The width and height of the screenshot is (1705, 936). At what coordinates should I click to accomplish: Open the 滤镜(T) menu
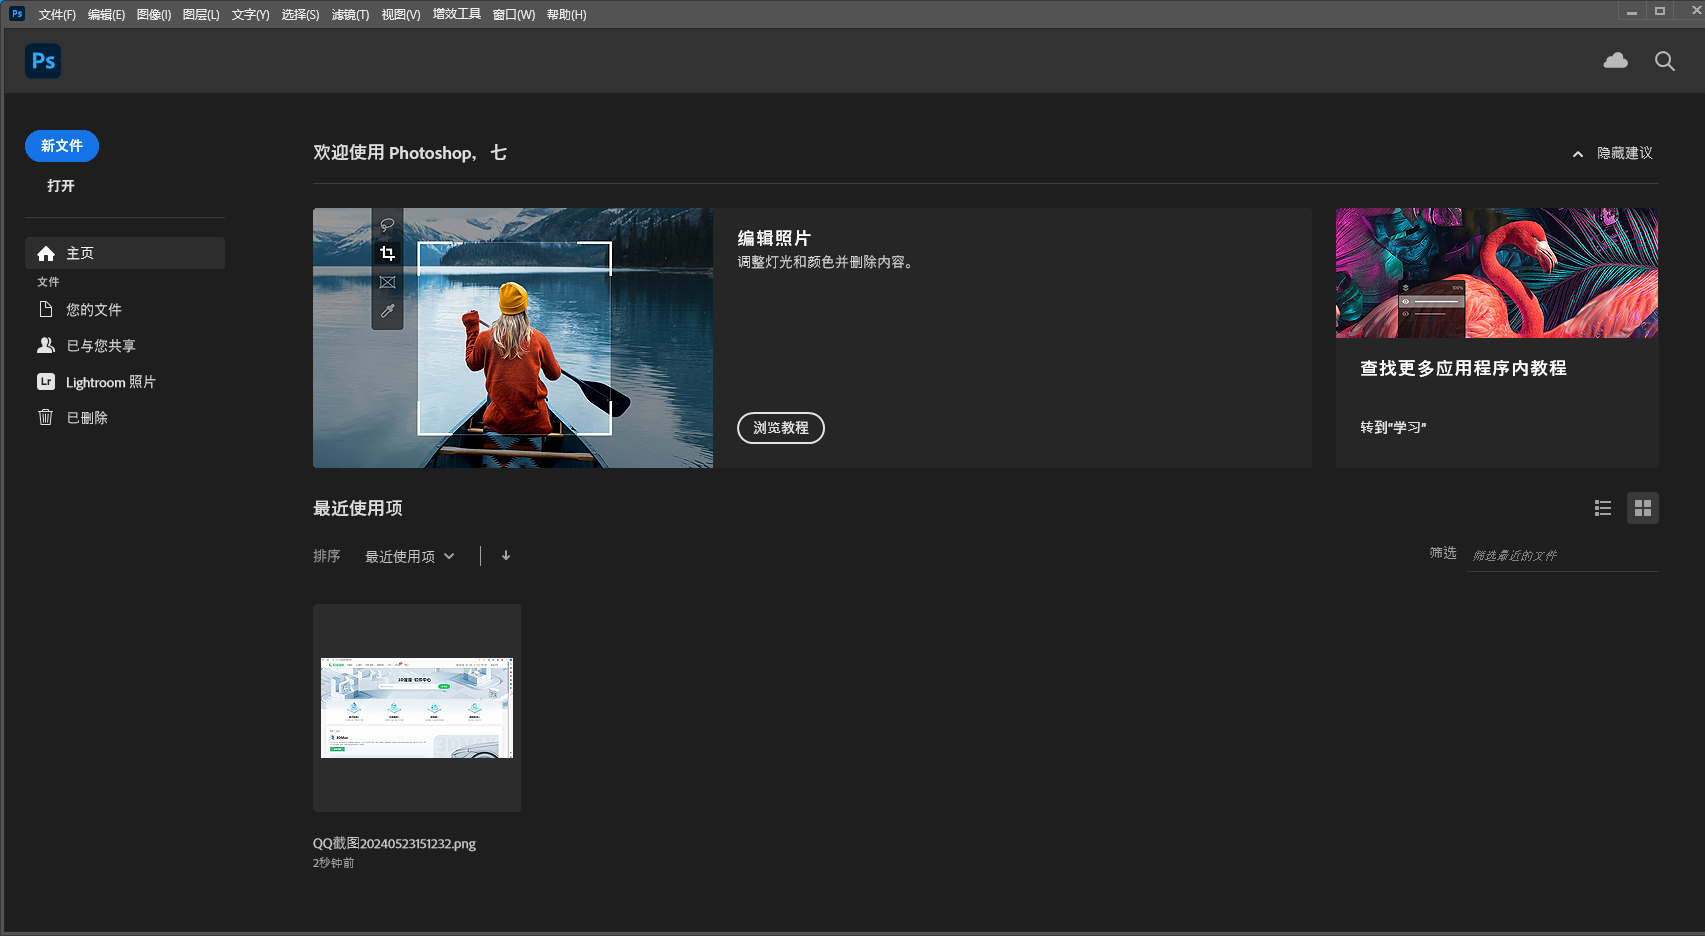[x=350, y=14]
